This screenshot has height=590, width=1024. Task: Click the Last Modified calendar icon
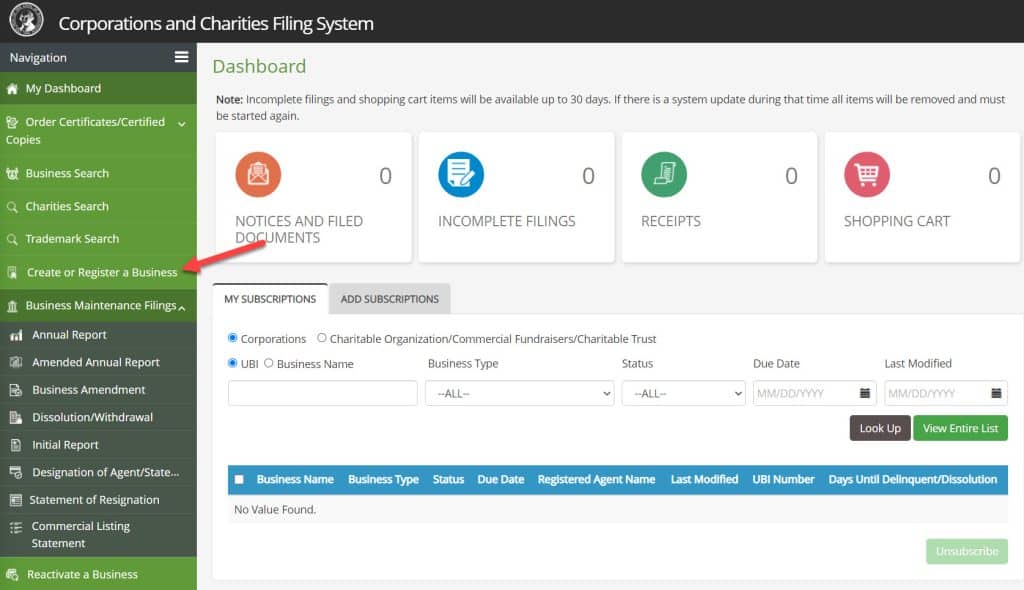pos(993,393)
